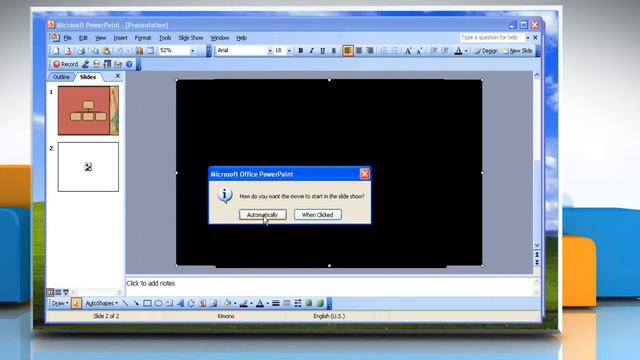Open the Window menu

point(220,38)
